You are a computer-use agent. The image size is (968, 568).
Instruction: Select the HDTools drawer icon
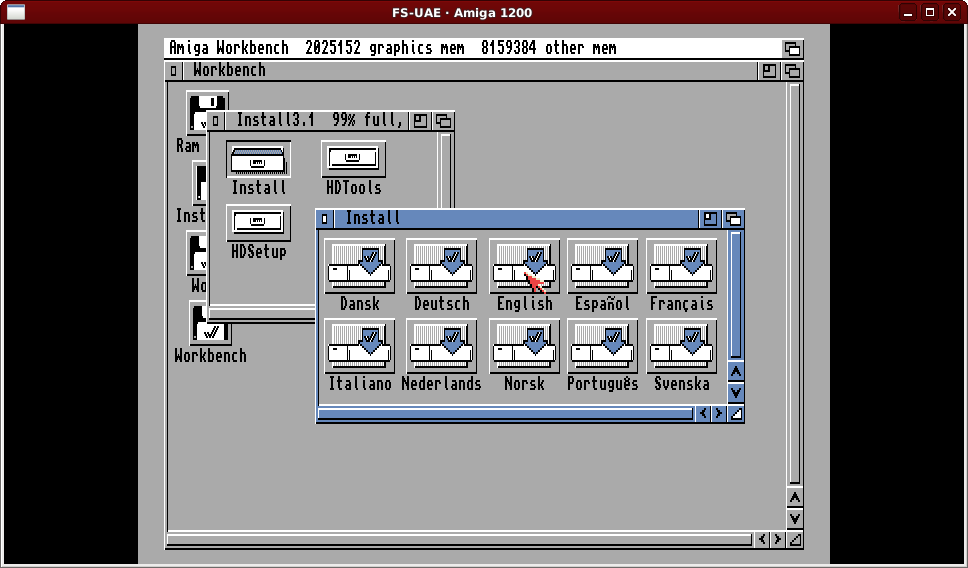click(353, 159)
